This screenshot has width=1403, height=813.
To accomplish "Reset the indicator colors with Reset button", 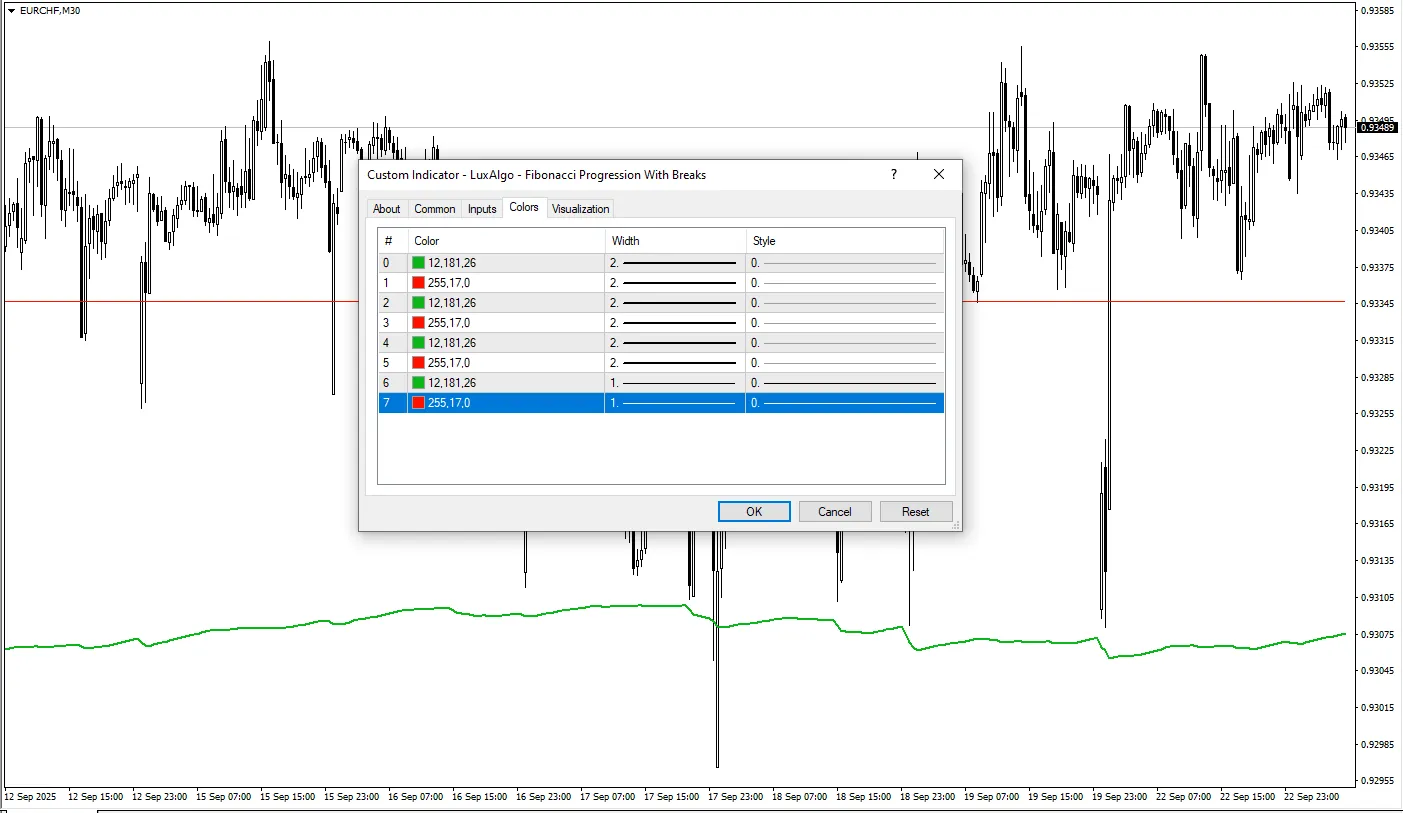I will click(915, 512).
